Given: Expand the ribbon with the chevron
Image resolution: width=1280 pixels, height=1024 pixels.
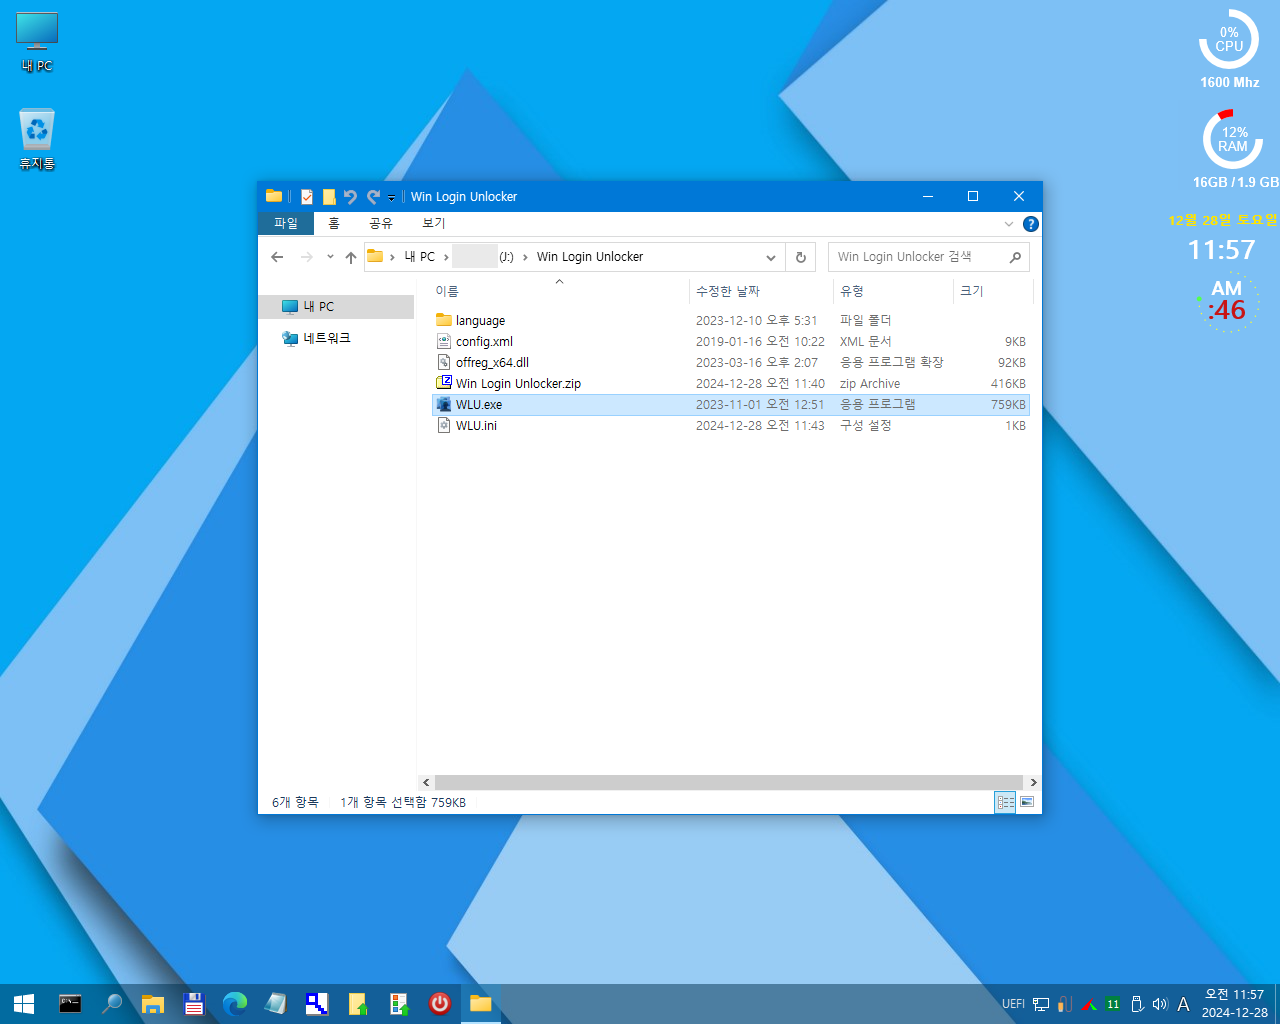Looking at the screenshot, I should (x=1009, y=224).
